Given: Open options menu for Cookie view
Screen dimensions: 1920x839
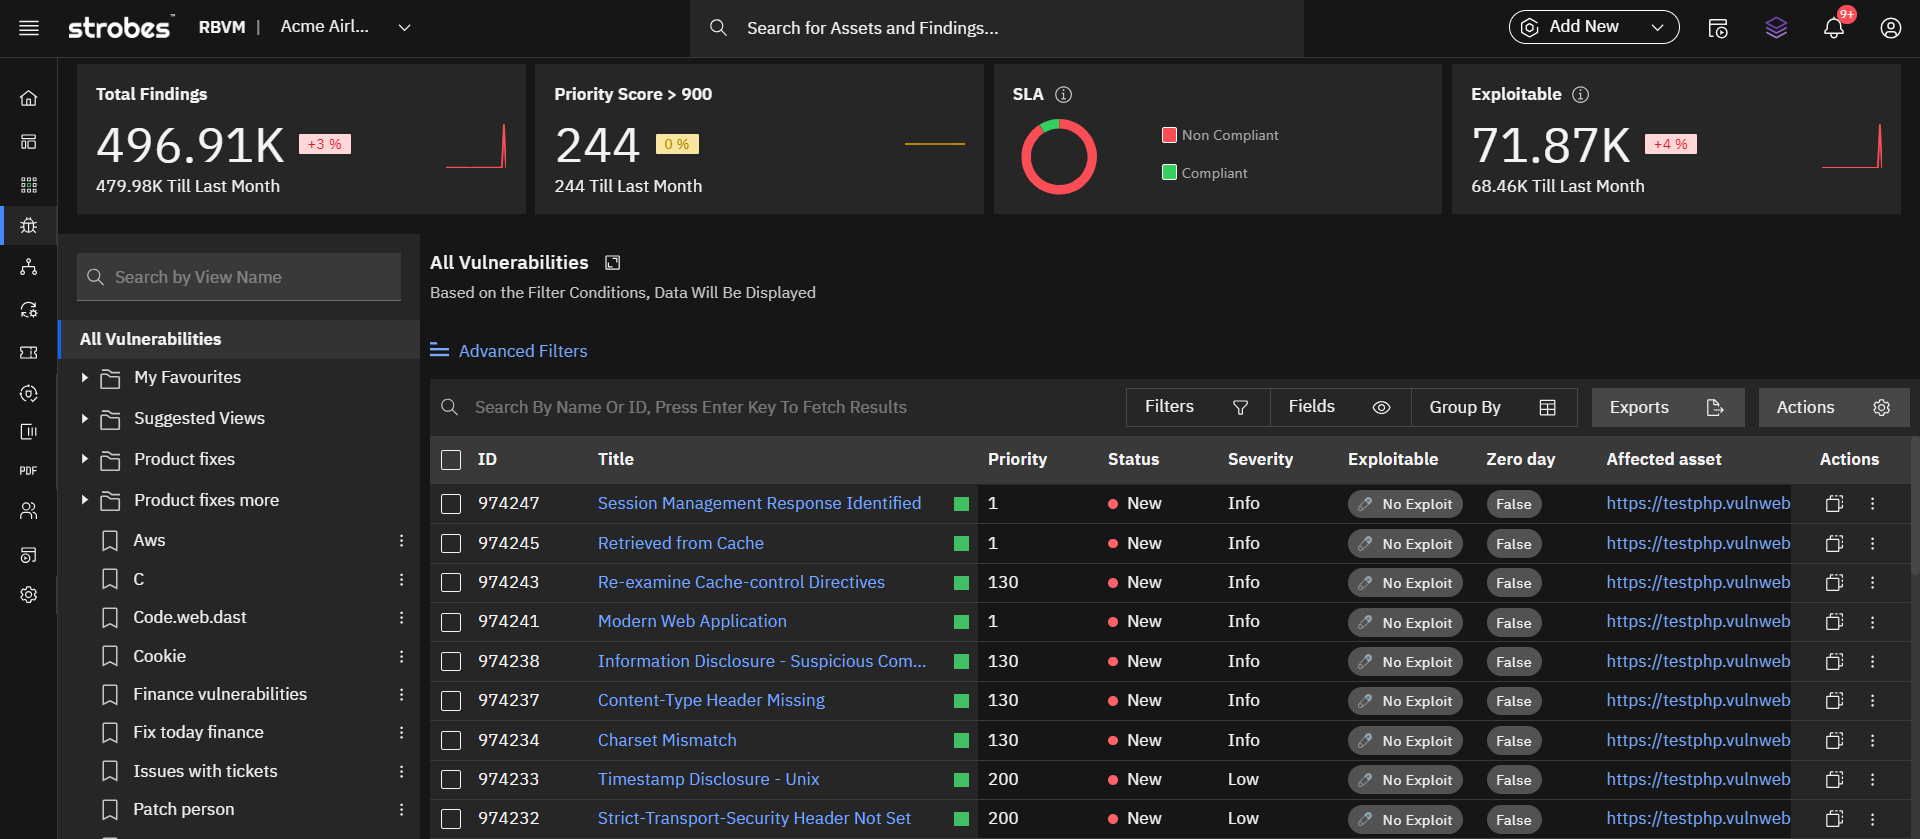Looking at the screenshot, I should 402,657.
